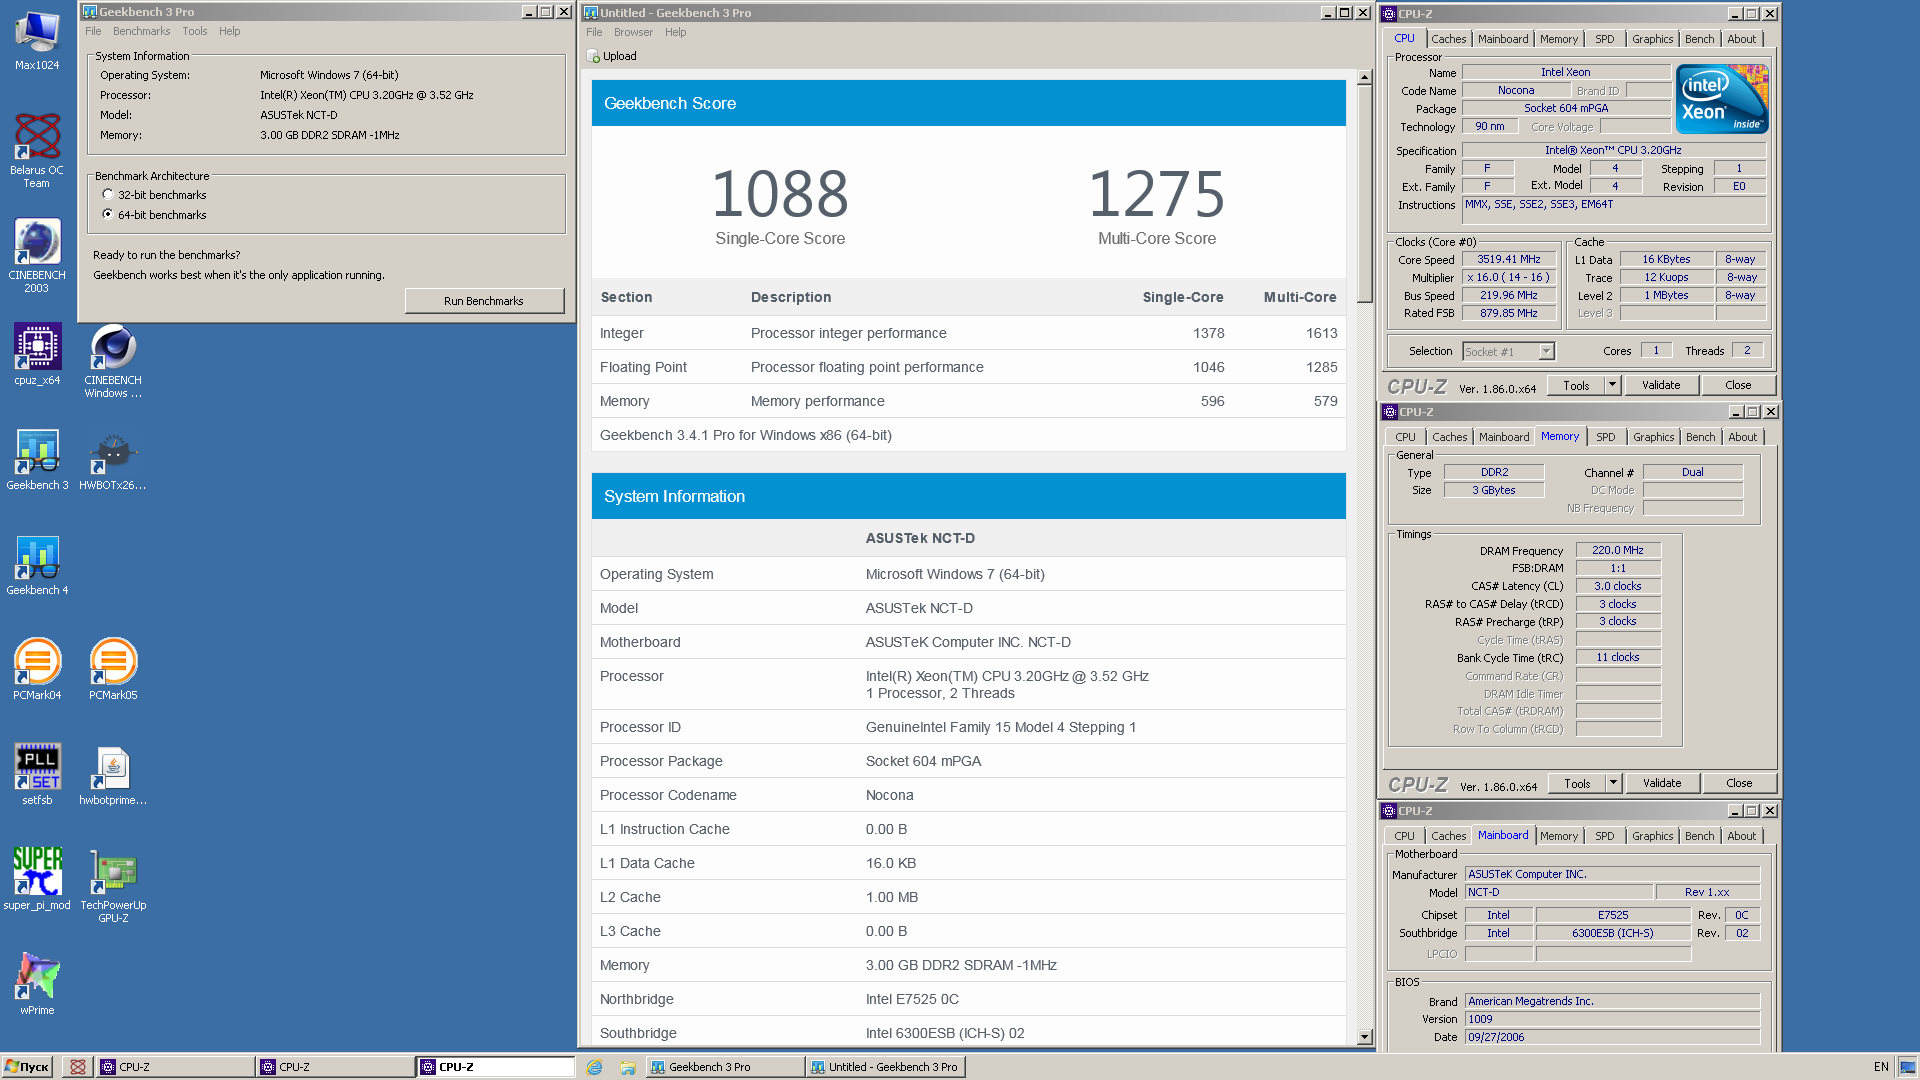Open Graphics tab in CPU-Z Memory window
1920x1080 pixels.
1653,437
